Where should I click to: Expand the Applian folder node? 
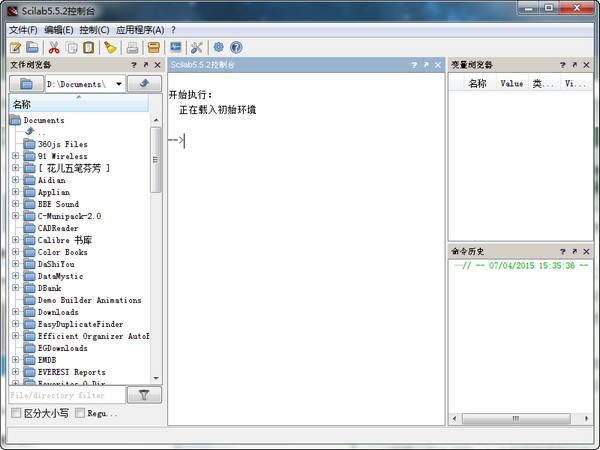click(15, 192)
